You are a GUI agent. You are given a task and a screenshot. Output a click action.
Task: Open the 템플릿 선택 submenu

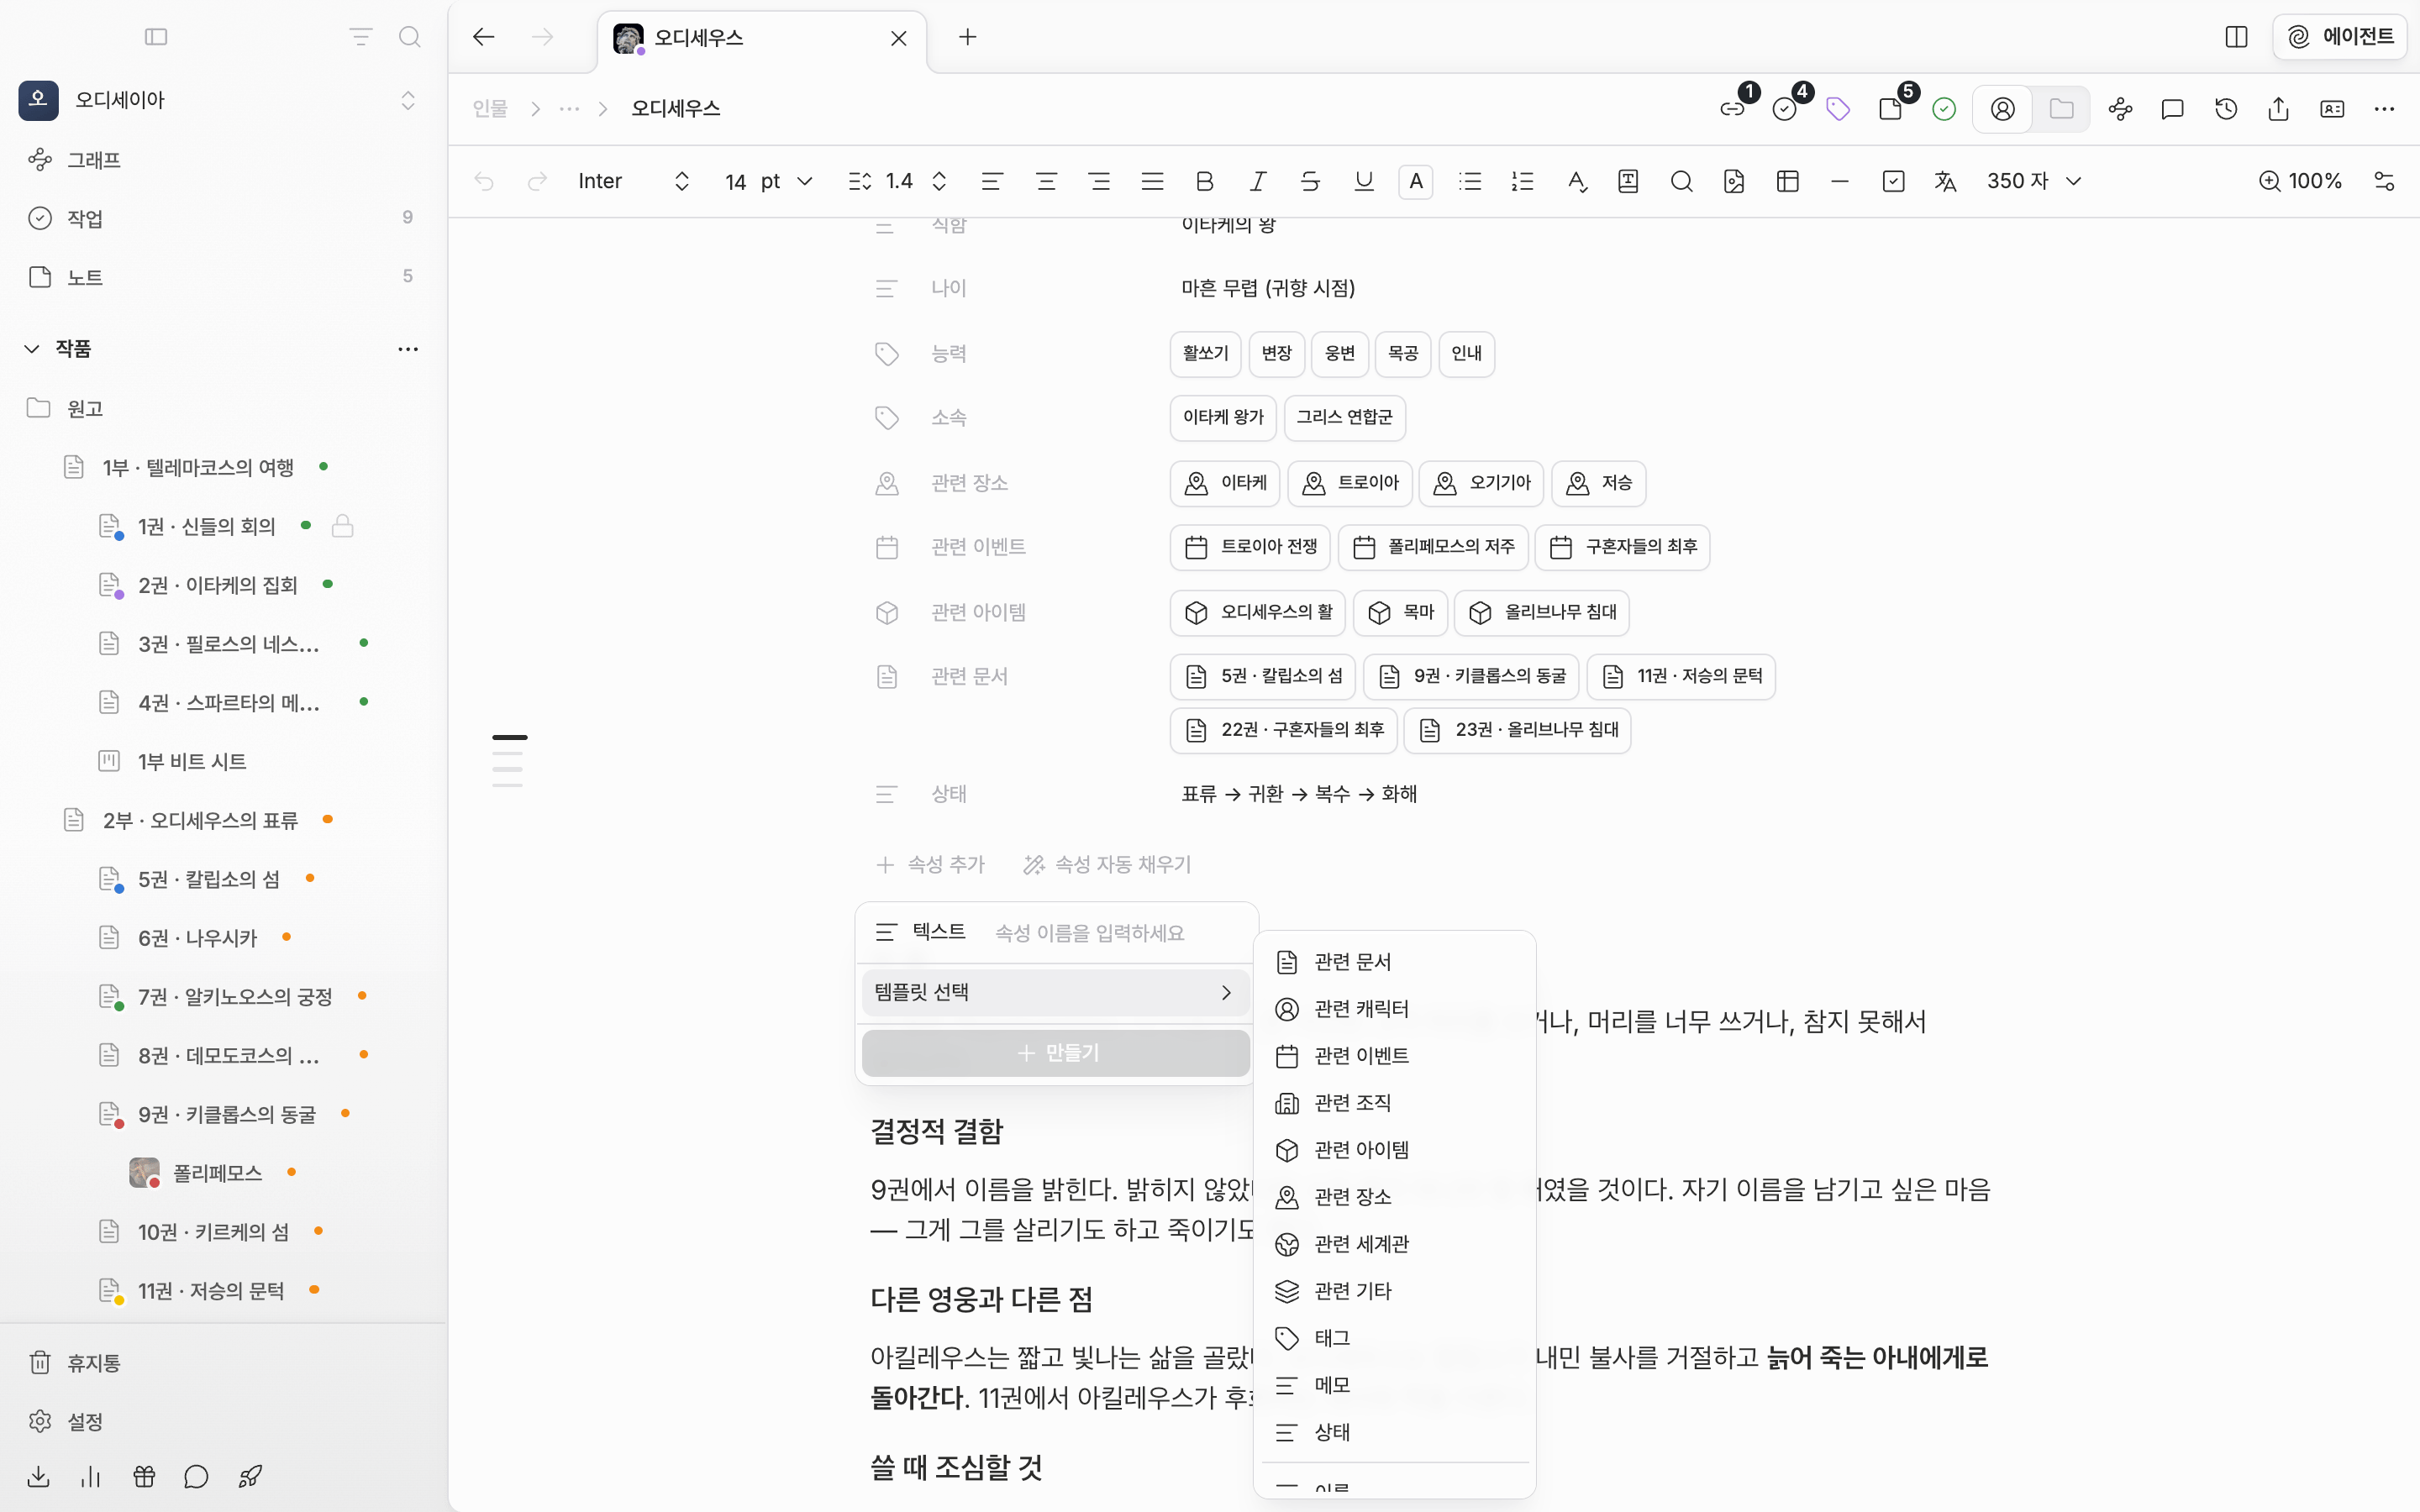tap(1055, 992)
